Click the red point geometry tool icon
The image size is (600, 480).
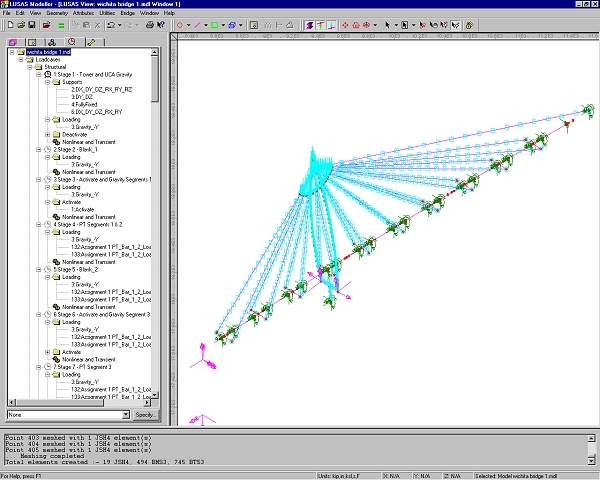click(181, 23)
